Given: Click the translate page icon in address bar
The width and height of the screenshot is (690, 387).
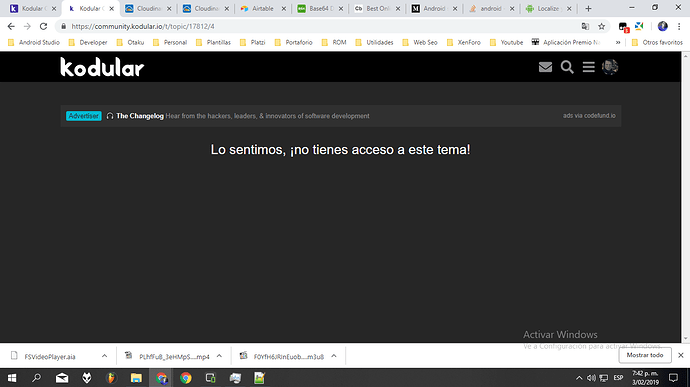Looking at the screenshot, I should [585, 26].
